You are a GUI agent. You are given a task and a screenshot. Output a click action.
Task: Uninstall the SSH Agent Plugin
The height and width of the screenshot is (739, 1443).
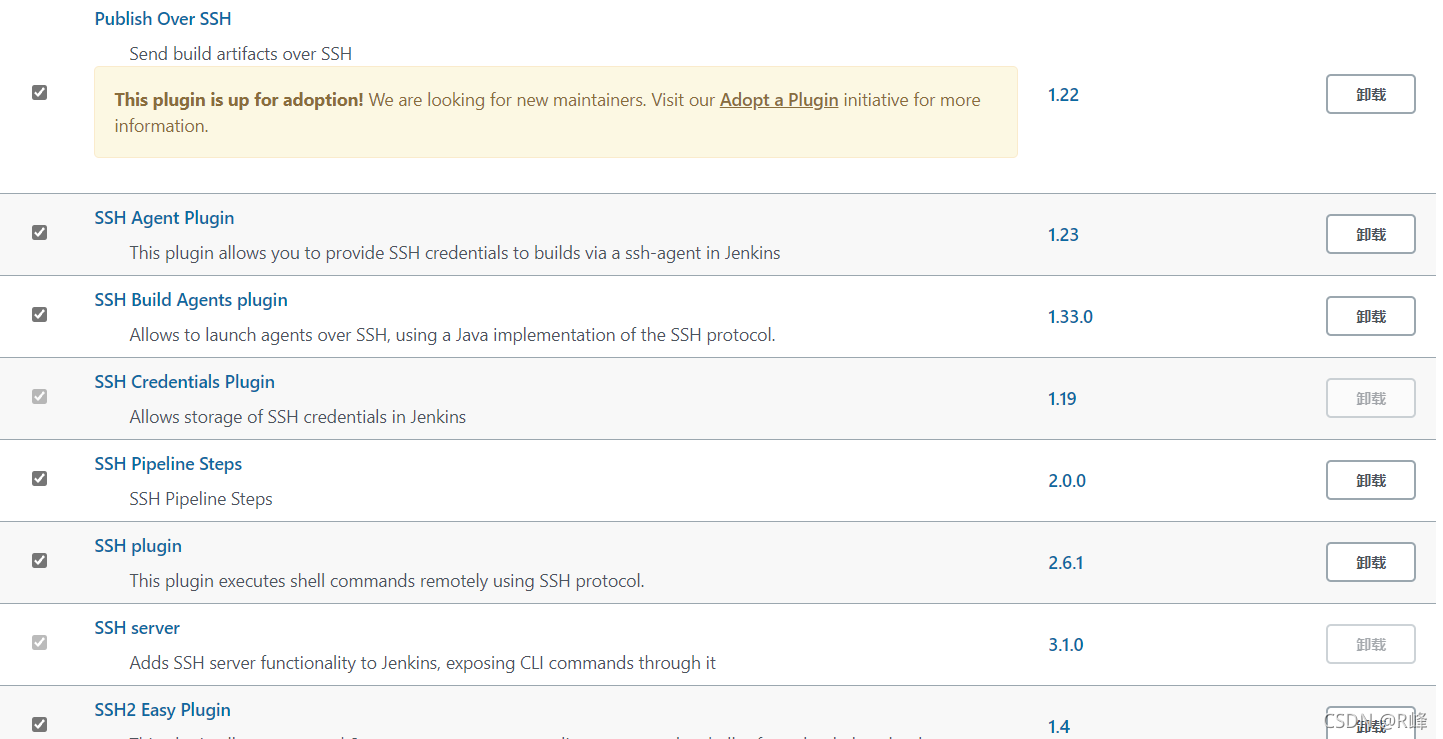coord(1371,234)
